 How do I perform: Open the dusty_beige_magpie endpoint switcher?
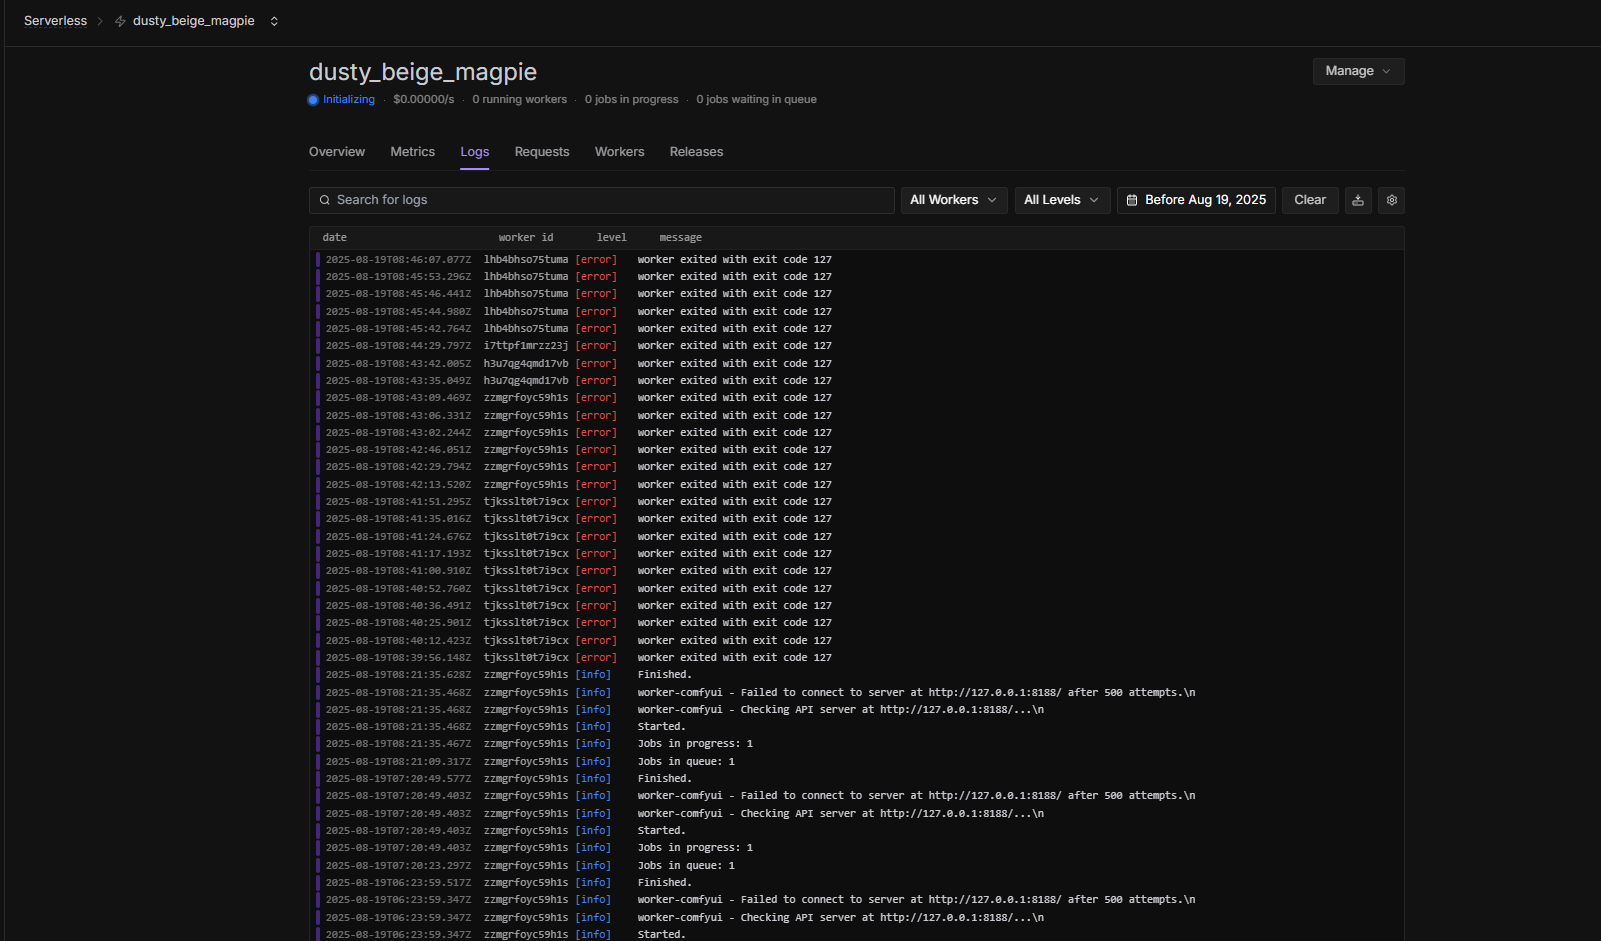click(x=273, y=21)
